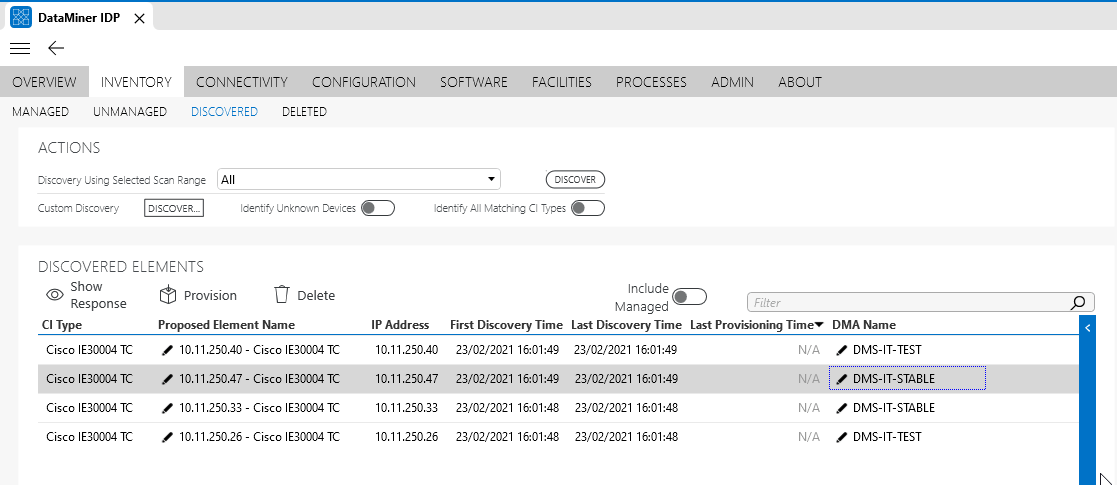Select IP address cell 10.11.250.26
Image resolution: width=1117 pixels, height=485 pixels.
pyautogui.click(x=407, y=437)
